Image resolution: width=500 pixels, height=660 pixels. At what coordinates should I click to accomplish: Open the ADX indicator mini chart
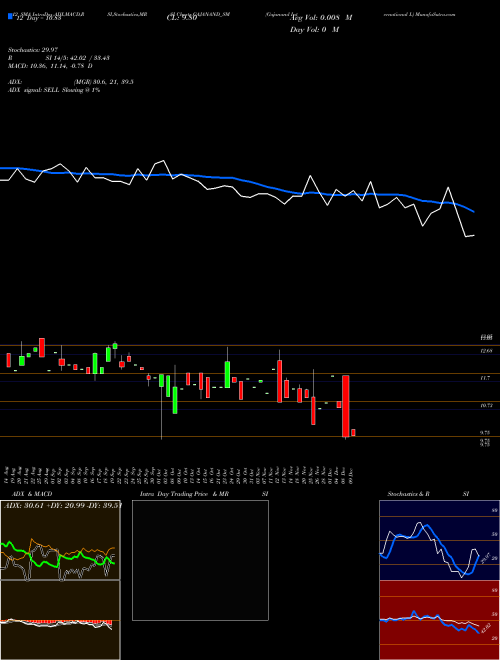tap(60, 540)
